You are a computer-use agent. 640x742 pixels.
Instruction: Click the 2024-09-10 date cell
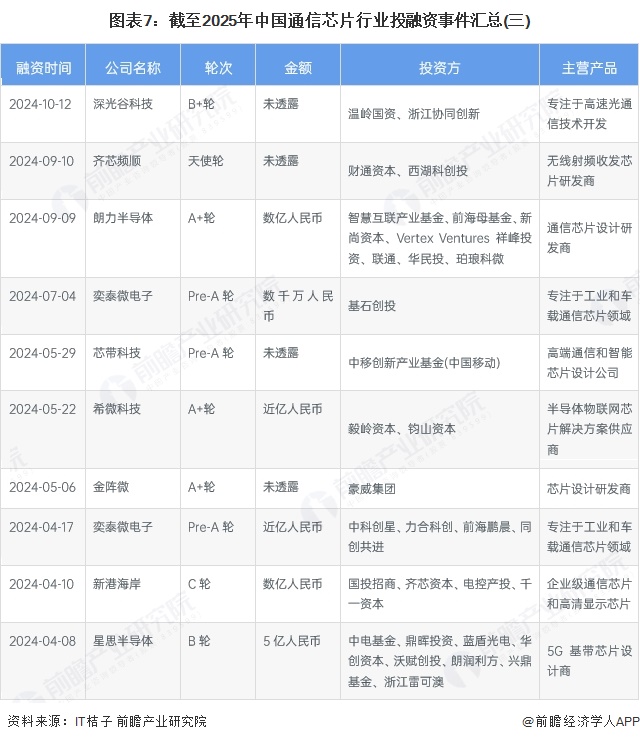pyautogui.click(x=42, y=159)
